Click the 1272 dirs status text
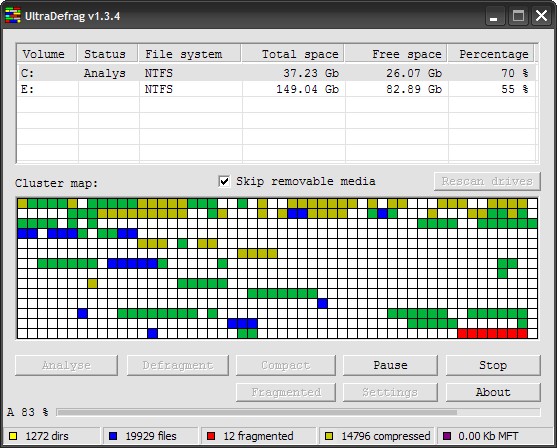 pos(47,436)
